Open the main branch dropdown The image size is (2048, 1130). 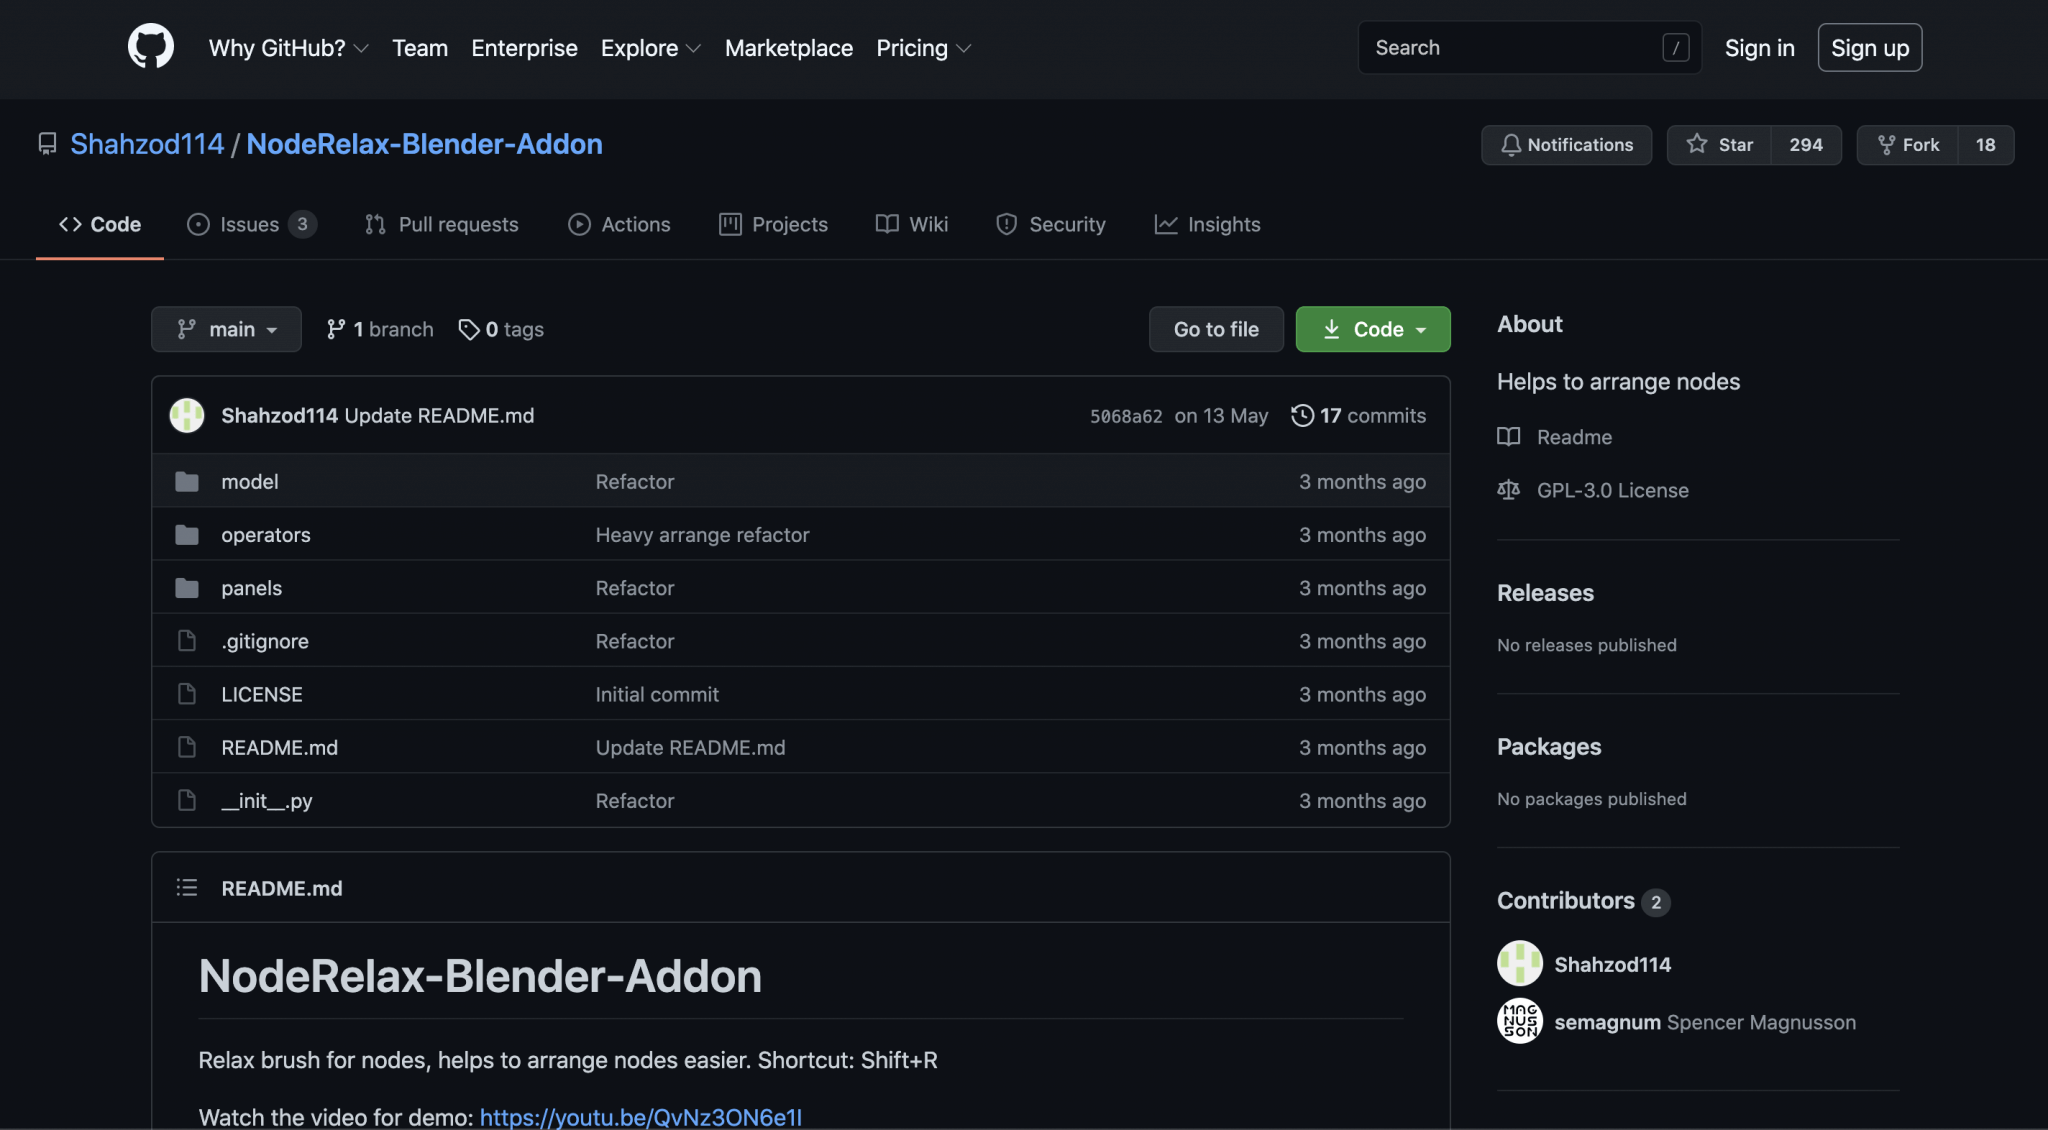226,329
